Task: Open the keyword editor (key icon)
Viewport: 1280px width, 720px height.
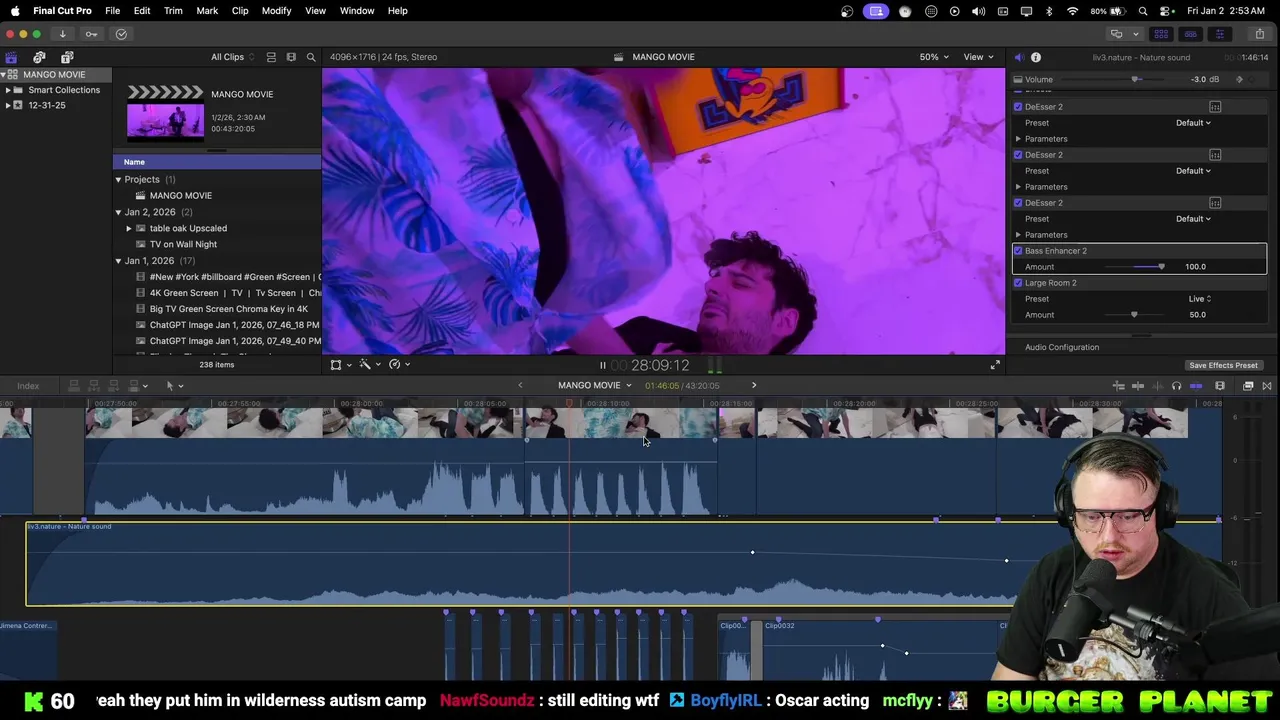Action: point(91,34)
